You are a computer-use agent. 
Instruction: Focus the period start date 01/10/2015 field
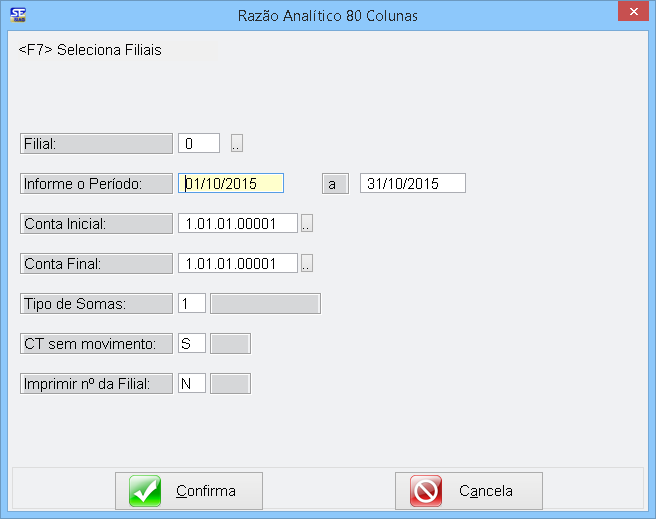231,184
